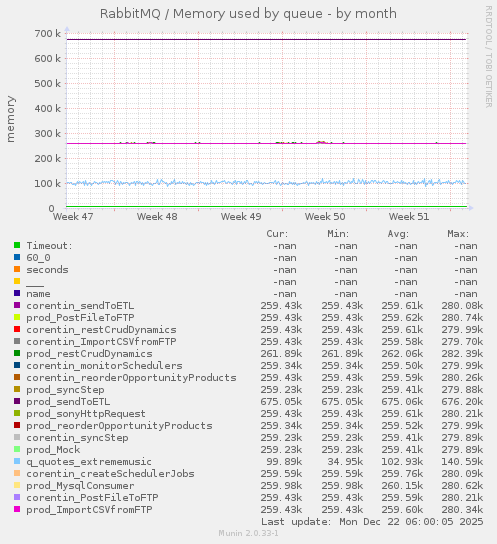Screen dimensions: 497x544
Task: Click prod_sendToETL max value 676.20k
Action: click(462, 401)
